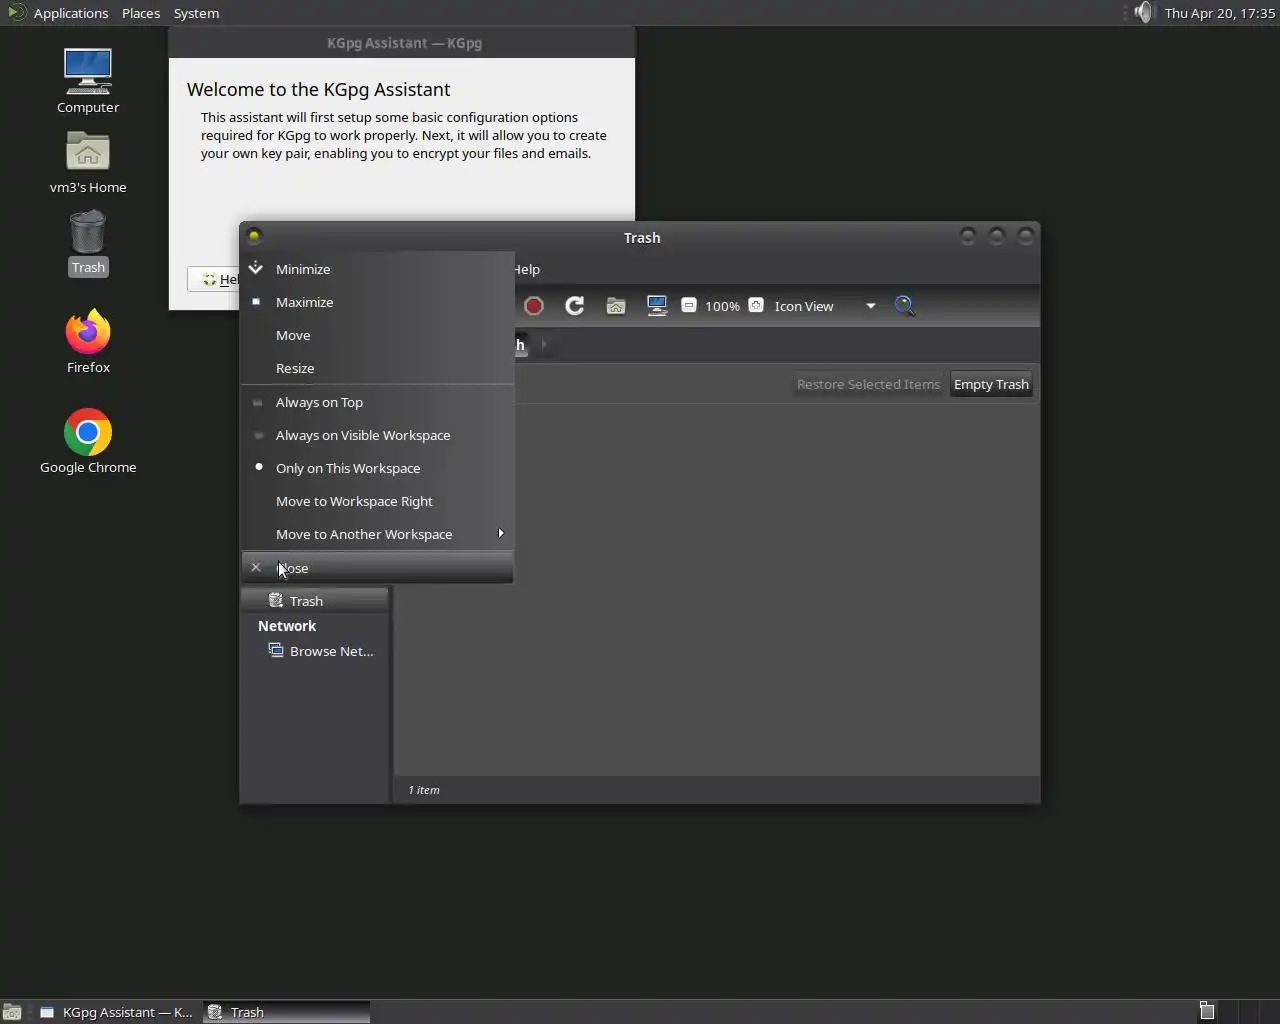
Task: Choose Close in window menu
Action: (378, 568)
